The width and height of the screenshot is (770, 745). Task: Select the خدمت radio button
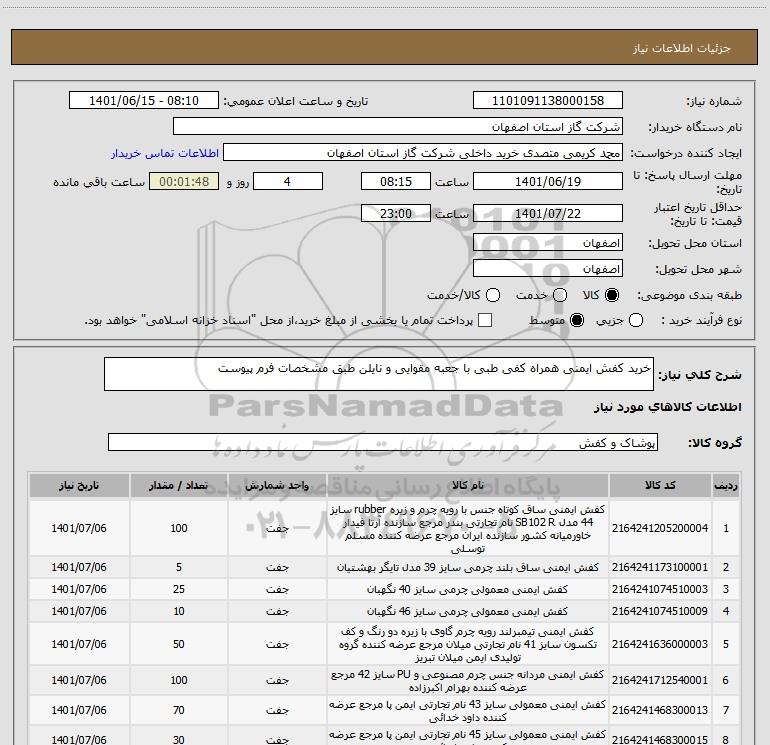560,295
